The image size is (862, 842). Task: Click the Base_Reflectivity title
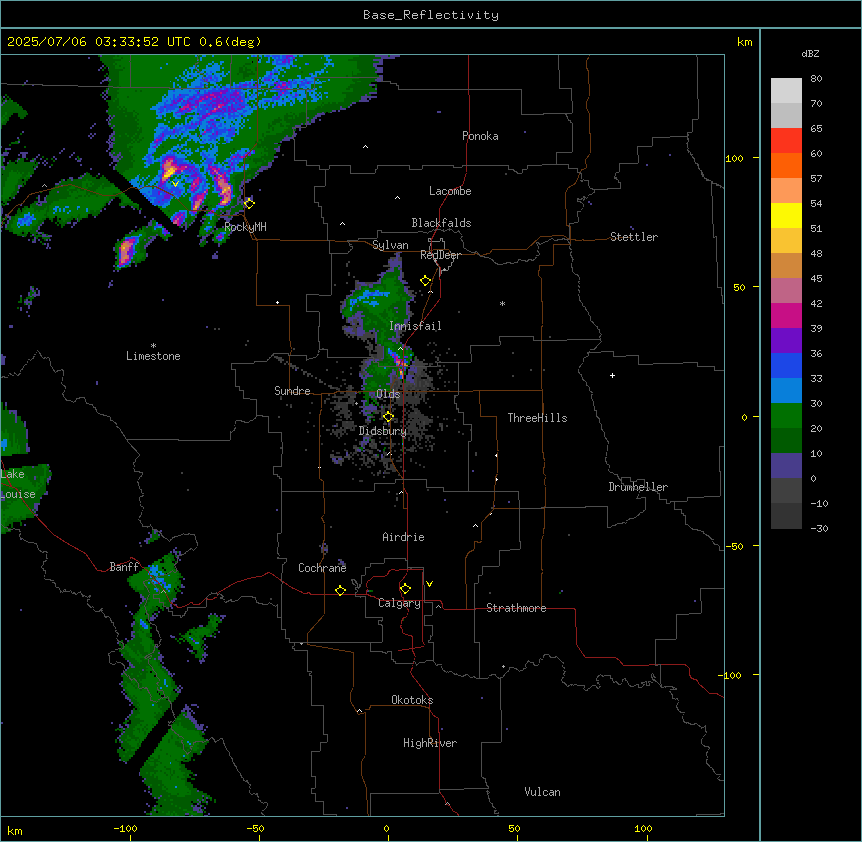431,15
